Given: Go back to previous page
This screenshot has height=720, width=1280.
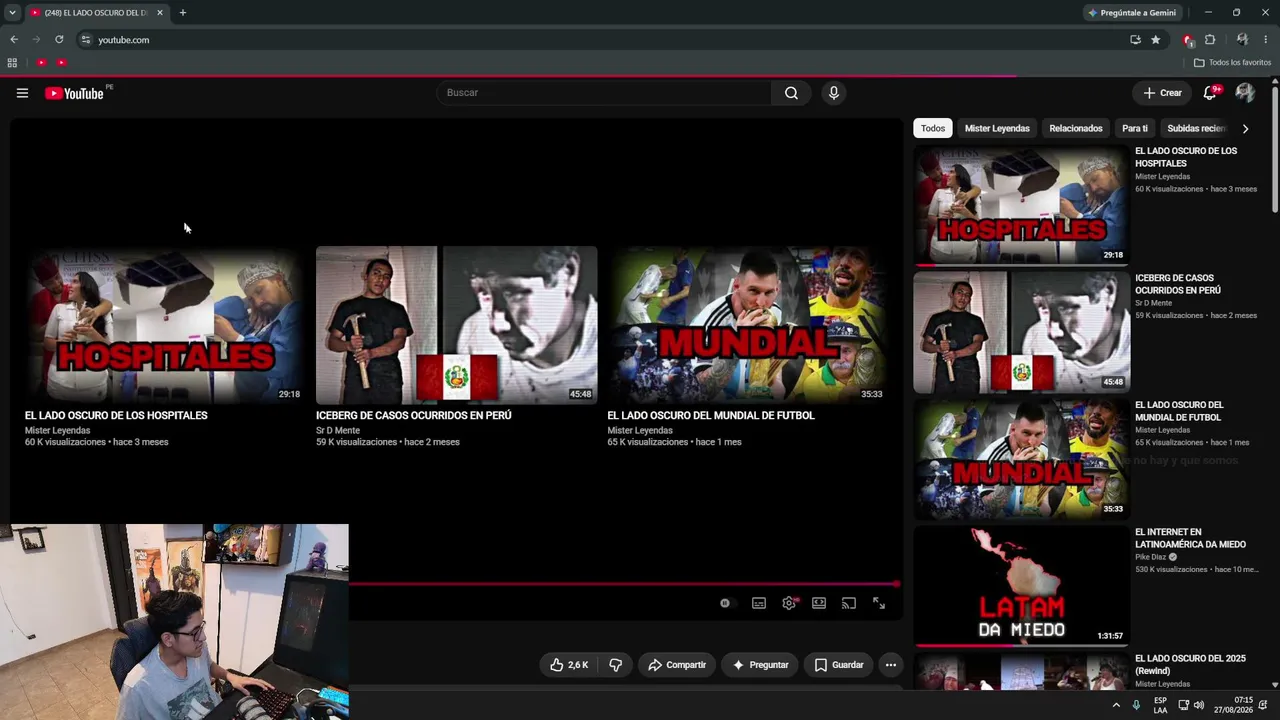Looking at the screenshot, I should [14, 40].
